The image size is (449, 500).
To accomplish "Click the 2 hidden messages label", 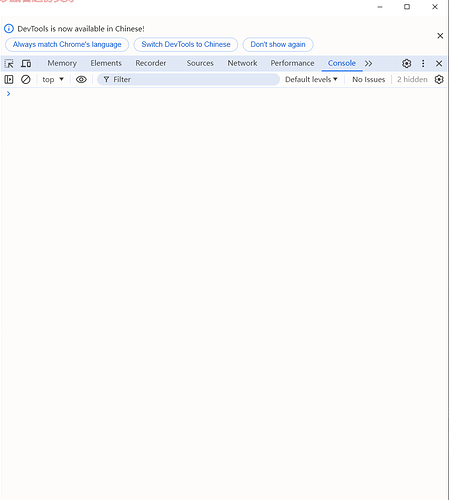I will point(412,79).
